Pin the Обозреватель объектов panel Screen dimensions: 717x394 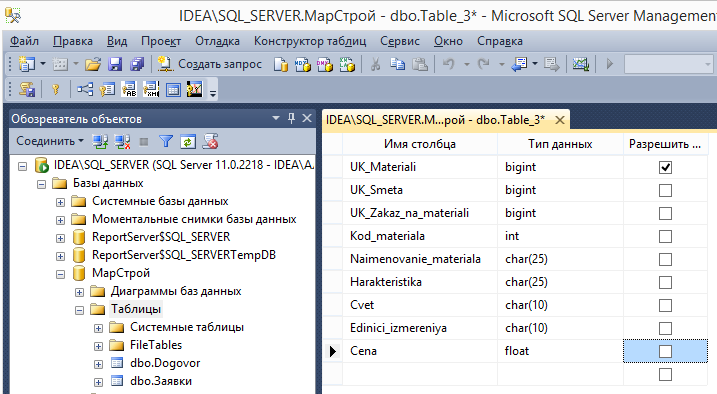coord(291,118)
